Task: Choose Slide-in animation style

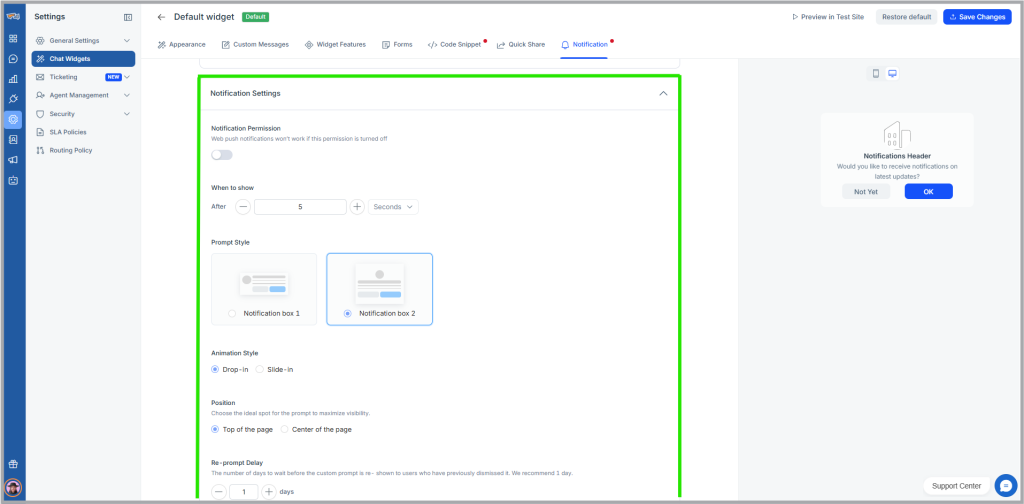Action: 261,369
